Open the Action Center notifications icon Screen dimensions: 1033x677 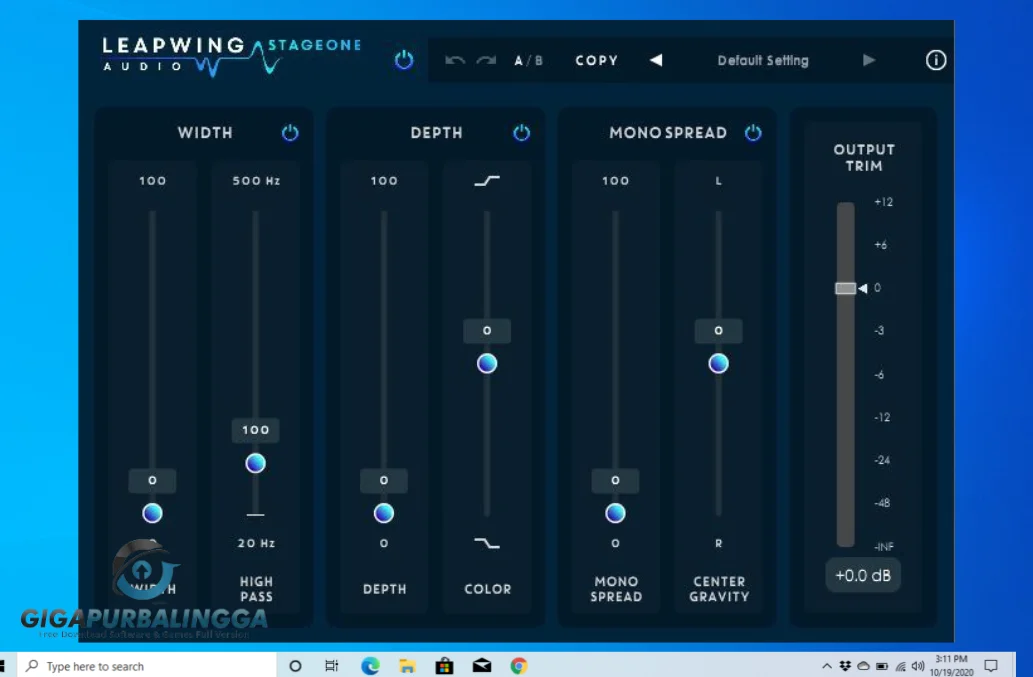click(x=991, y=666)
